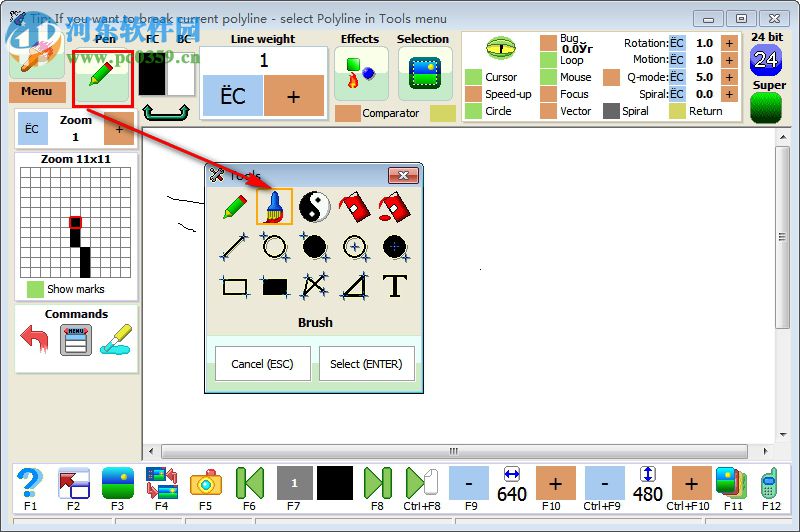Increase the Rotation value
Viewport: 800px width, 532px height.
(x=730, y=43)
